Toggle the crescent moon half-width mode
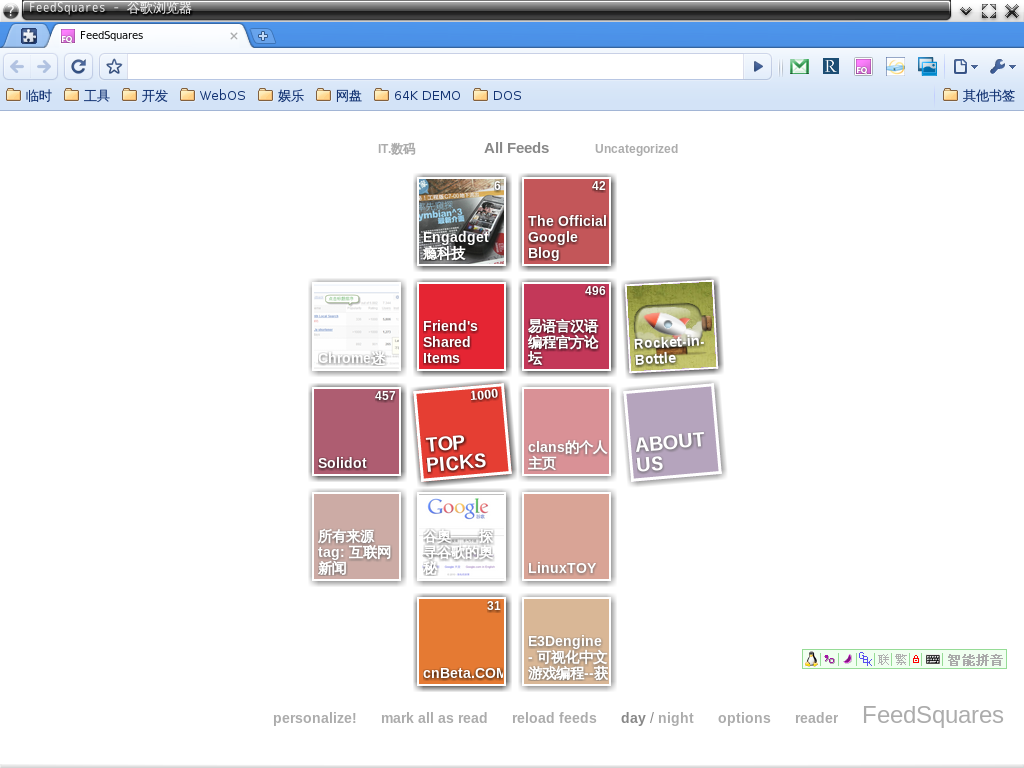 pos(848,660)
